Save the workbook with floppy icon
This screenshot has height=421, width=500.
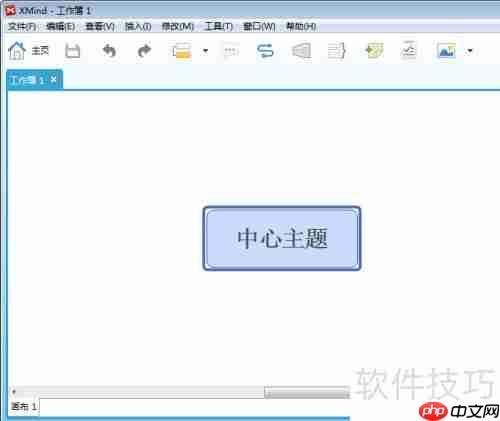(72, 51)
